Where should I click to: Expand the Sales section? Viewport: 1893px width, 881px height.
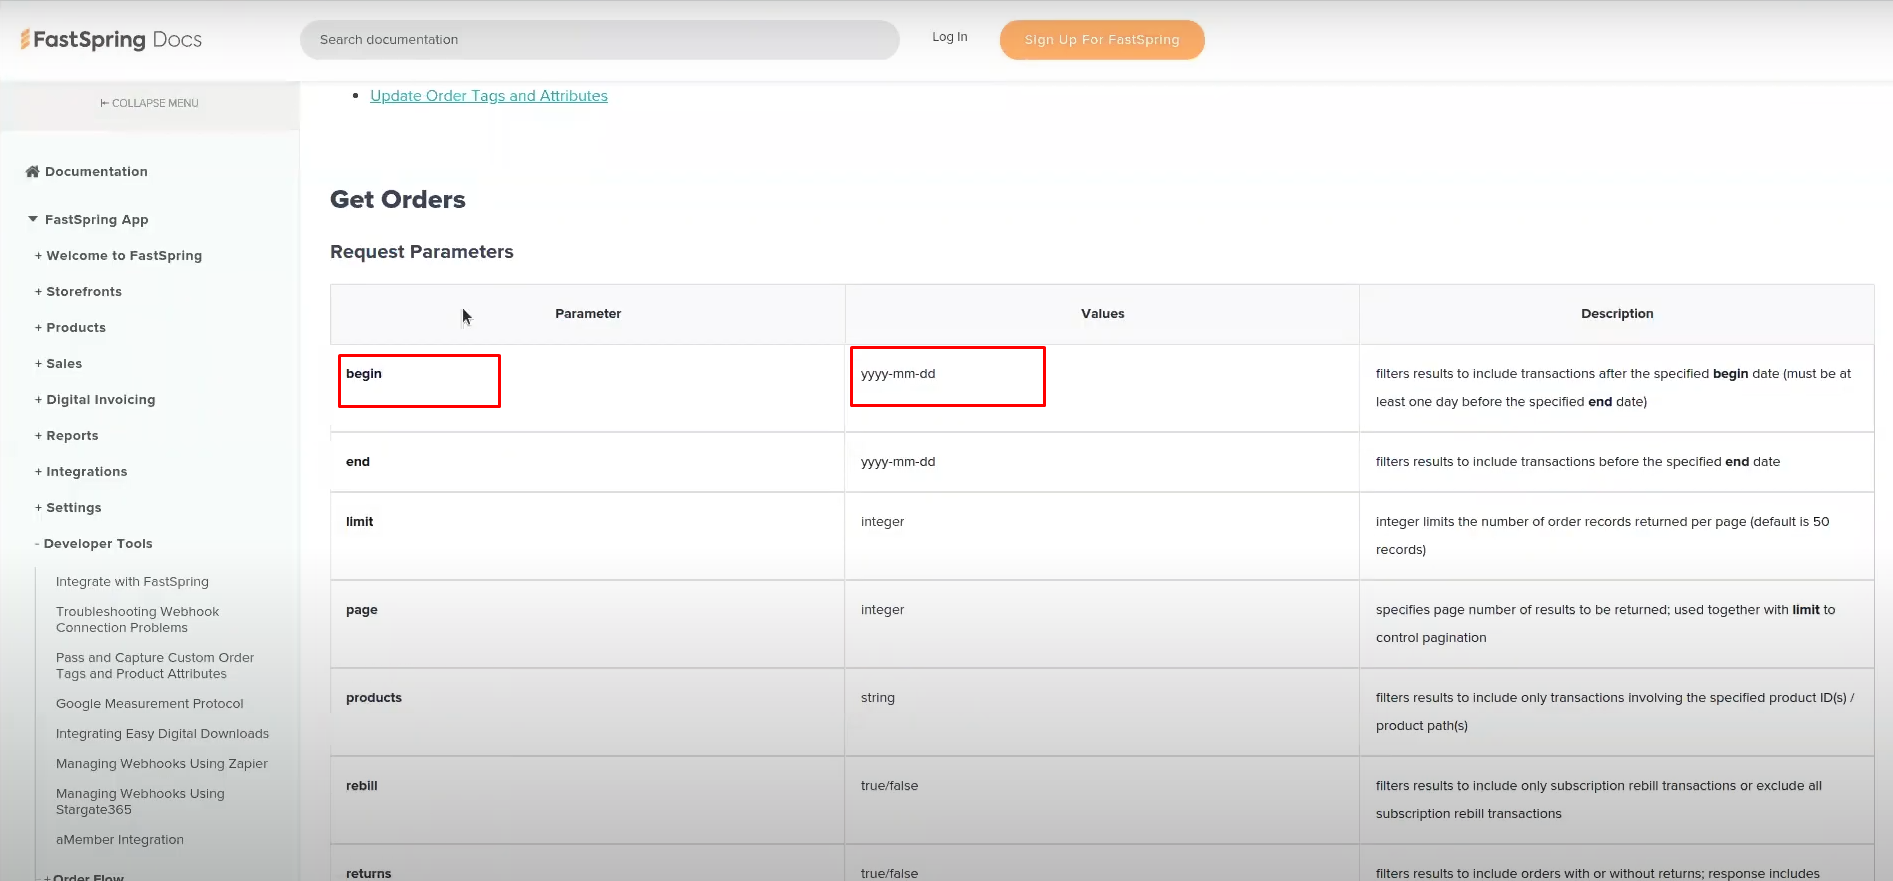click(x=58, y=363)
